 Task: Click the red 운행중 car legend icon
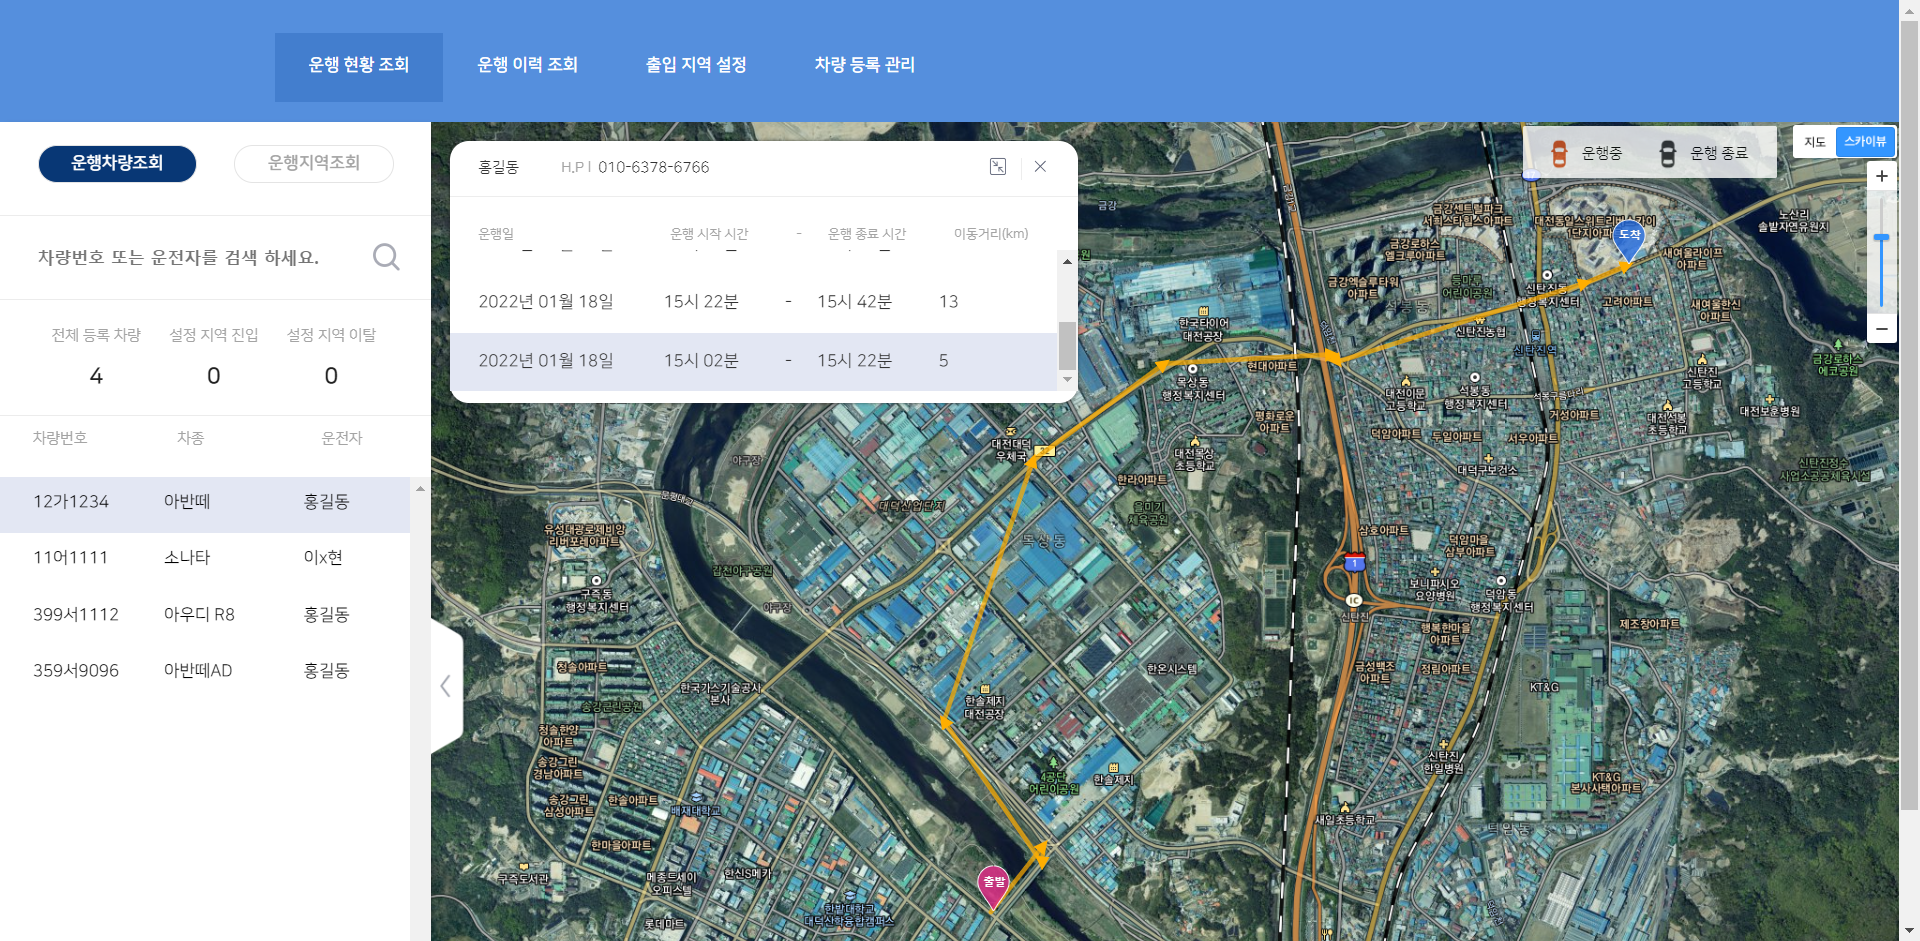(x=1558, y=153)
